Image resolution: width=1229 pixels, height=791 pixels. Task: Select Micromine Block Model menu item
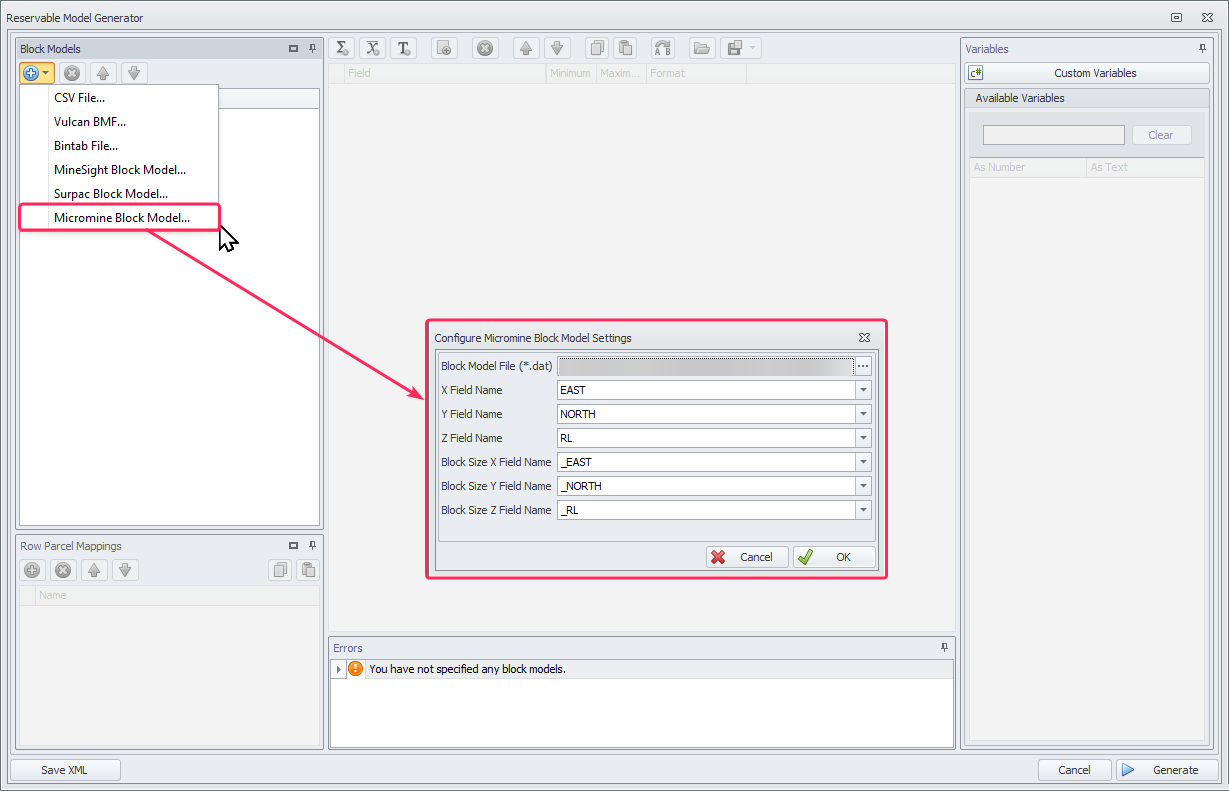point(121,218)
